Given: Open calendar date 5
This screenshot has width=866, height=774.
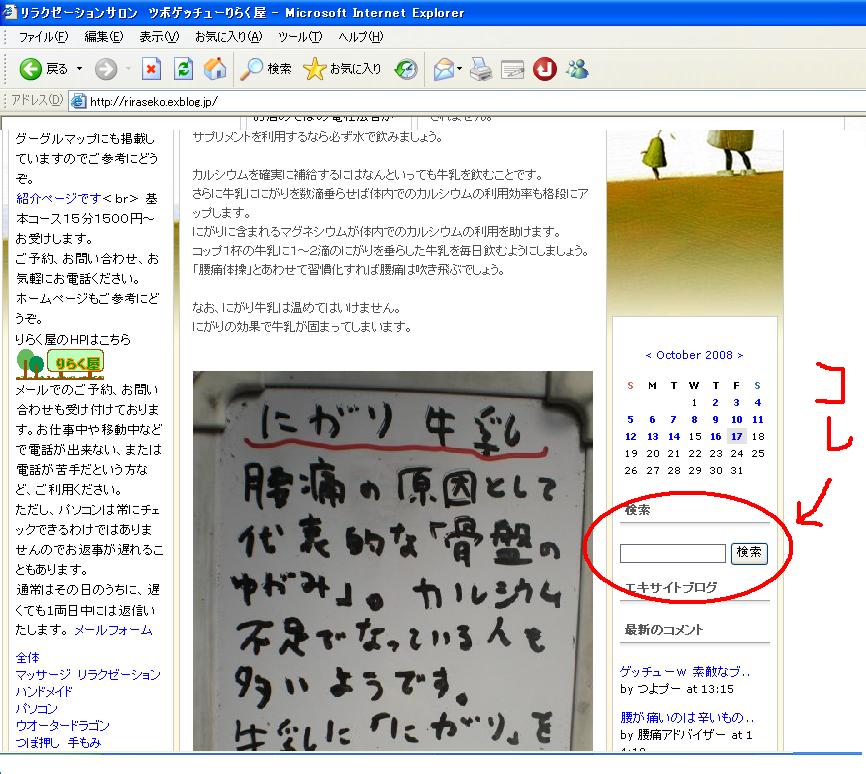Looking at the screenshot, I should point(630,419).
